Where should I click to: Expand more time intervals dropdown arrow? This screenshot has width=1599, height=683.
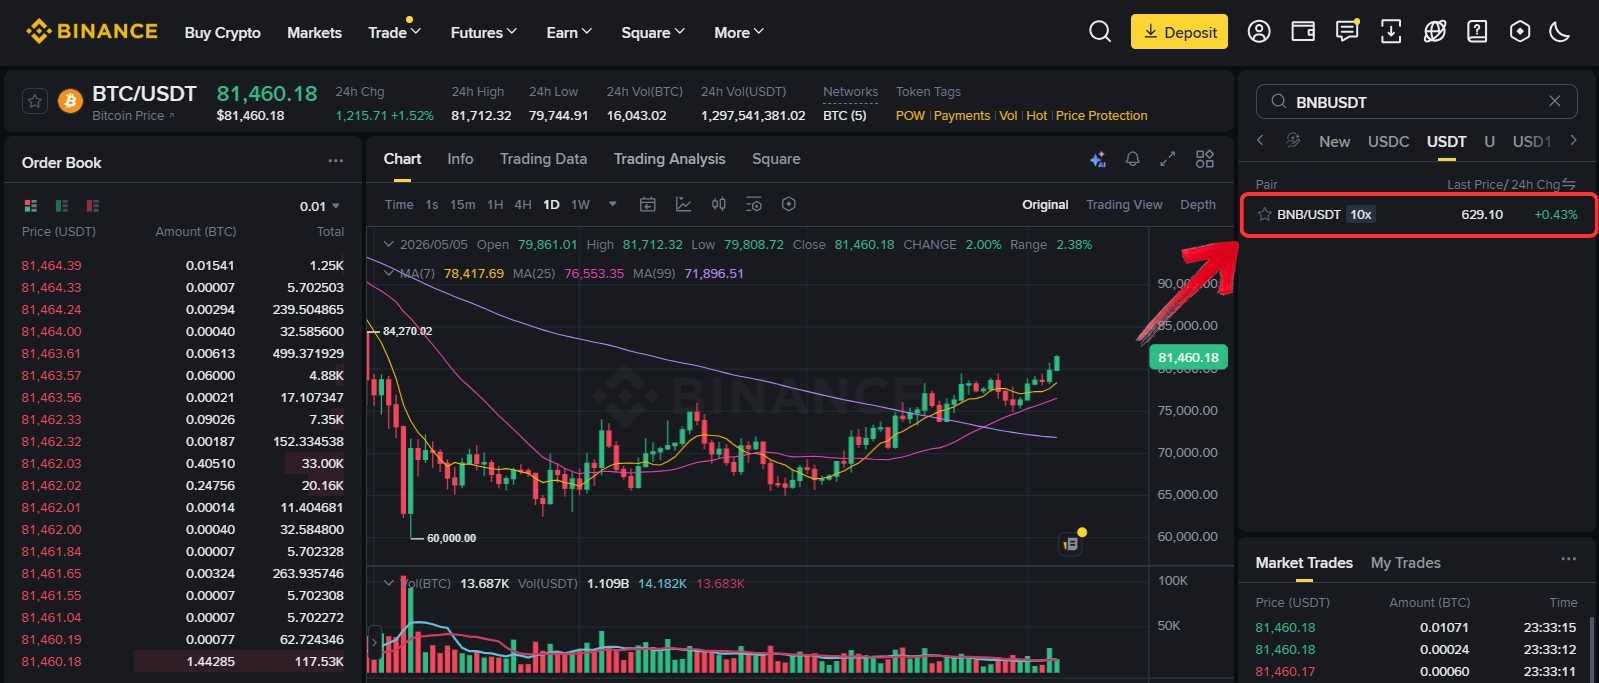coord(612,204)
